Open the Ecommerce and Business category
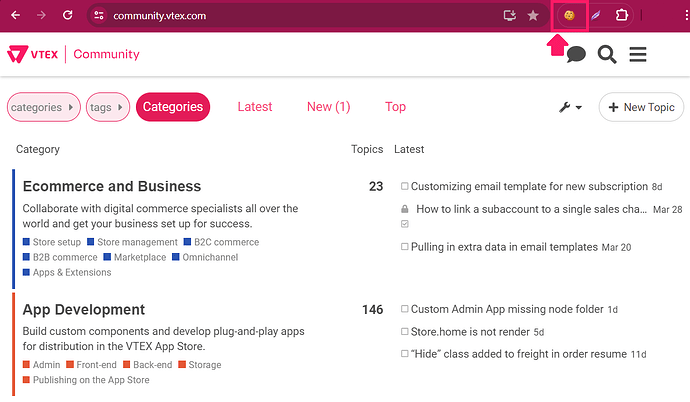 (x=111, y=186)
